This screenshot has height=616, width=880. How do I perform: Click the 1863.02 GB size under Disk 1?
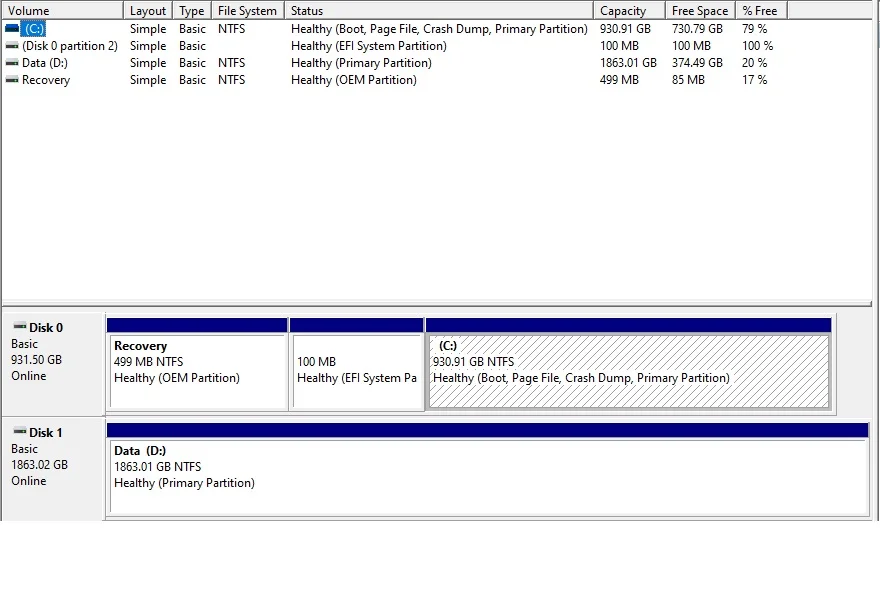pos(39,465)
